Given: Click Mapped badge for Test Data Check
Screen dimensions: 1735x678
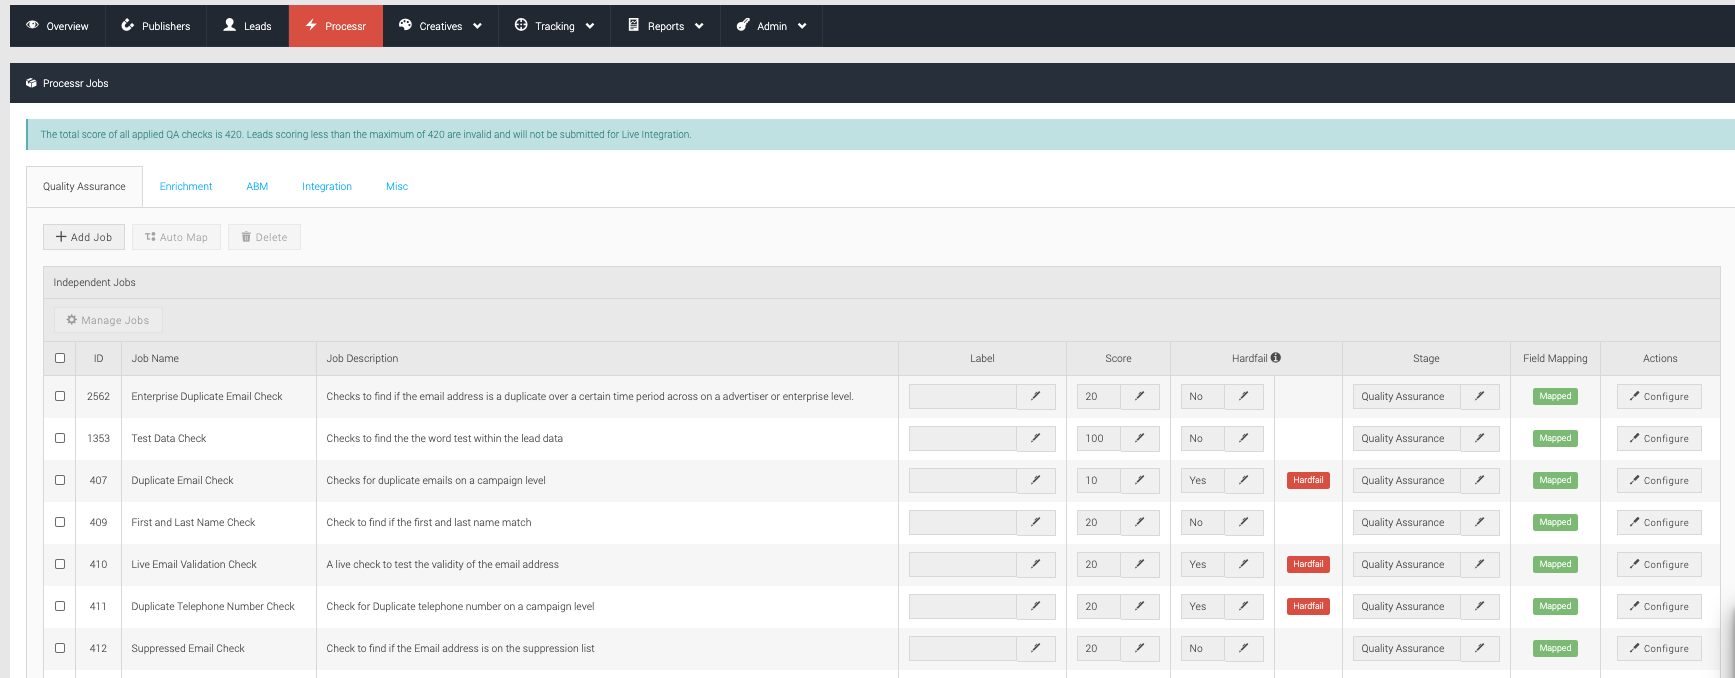Looking at the screenshot, I should (x=1555, y=438).
